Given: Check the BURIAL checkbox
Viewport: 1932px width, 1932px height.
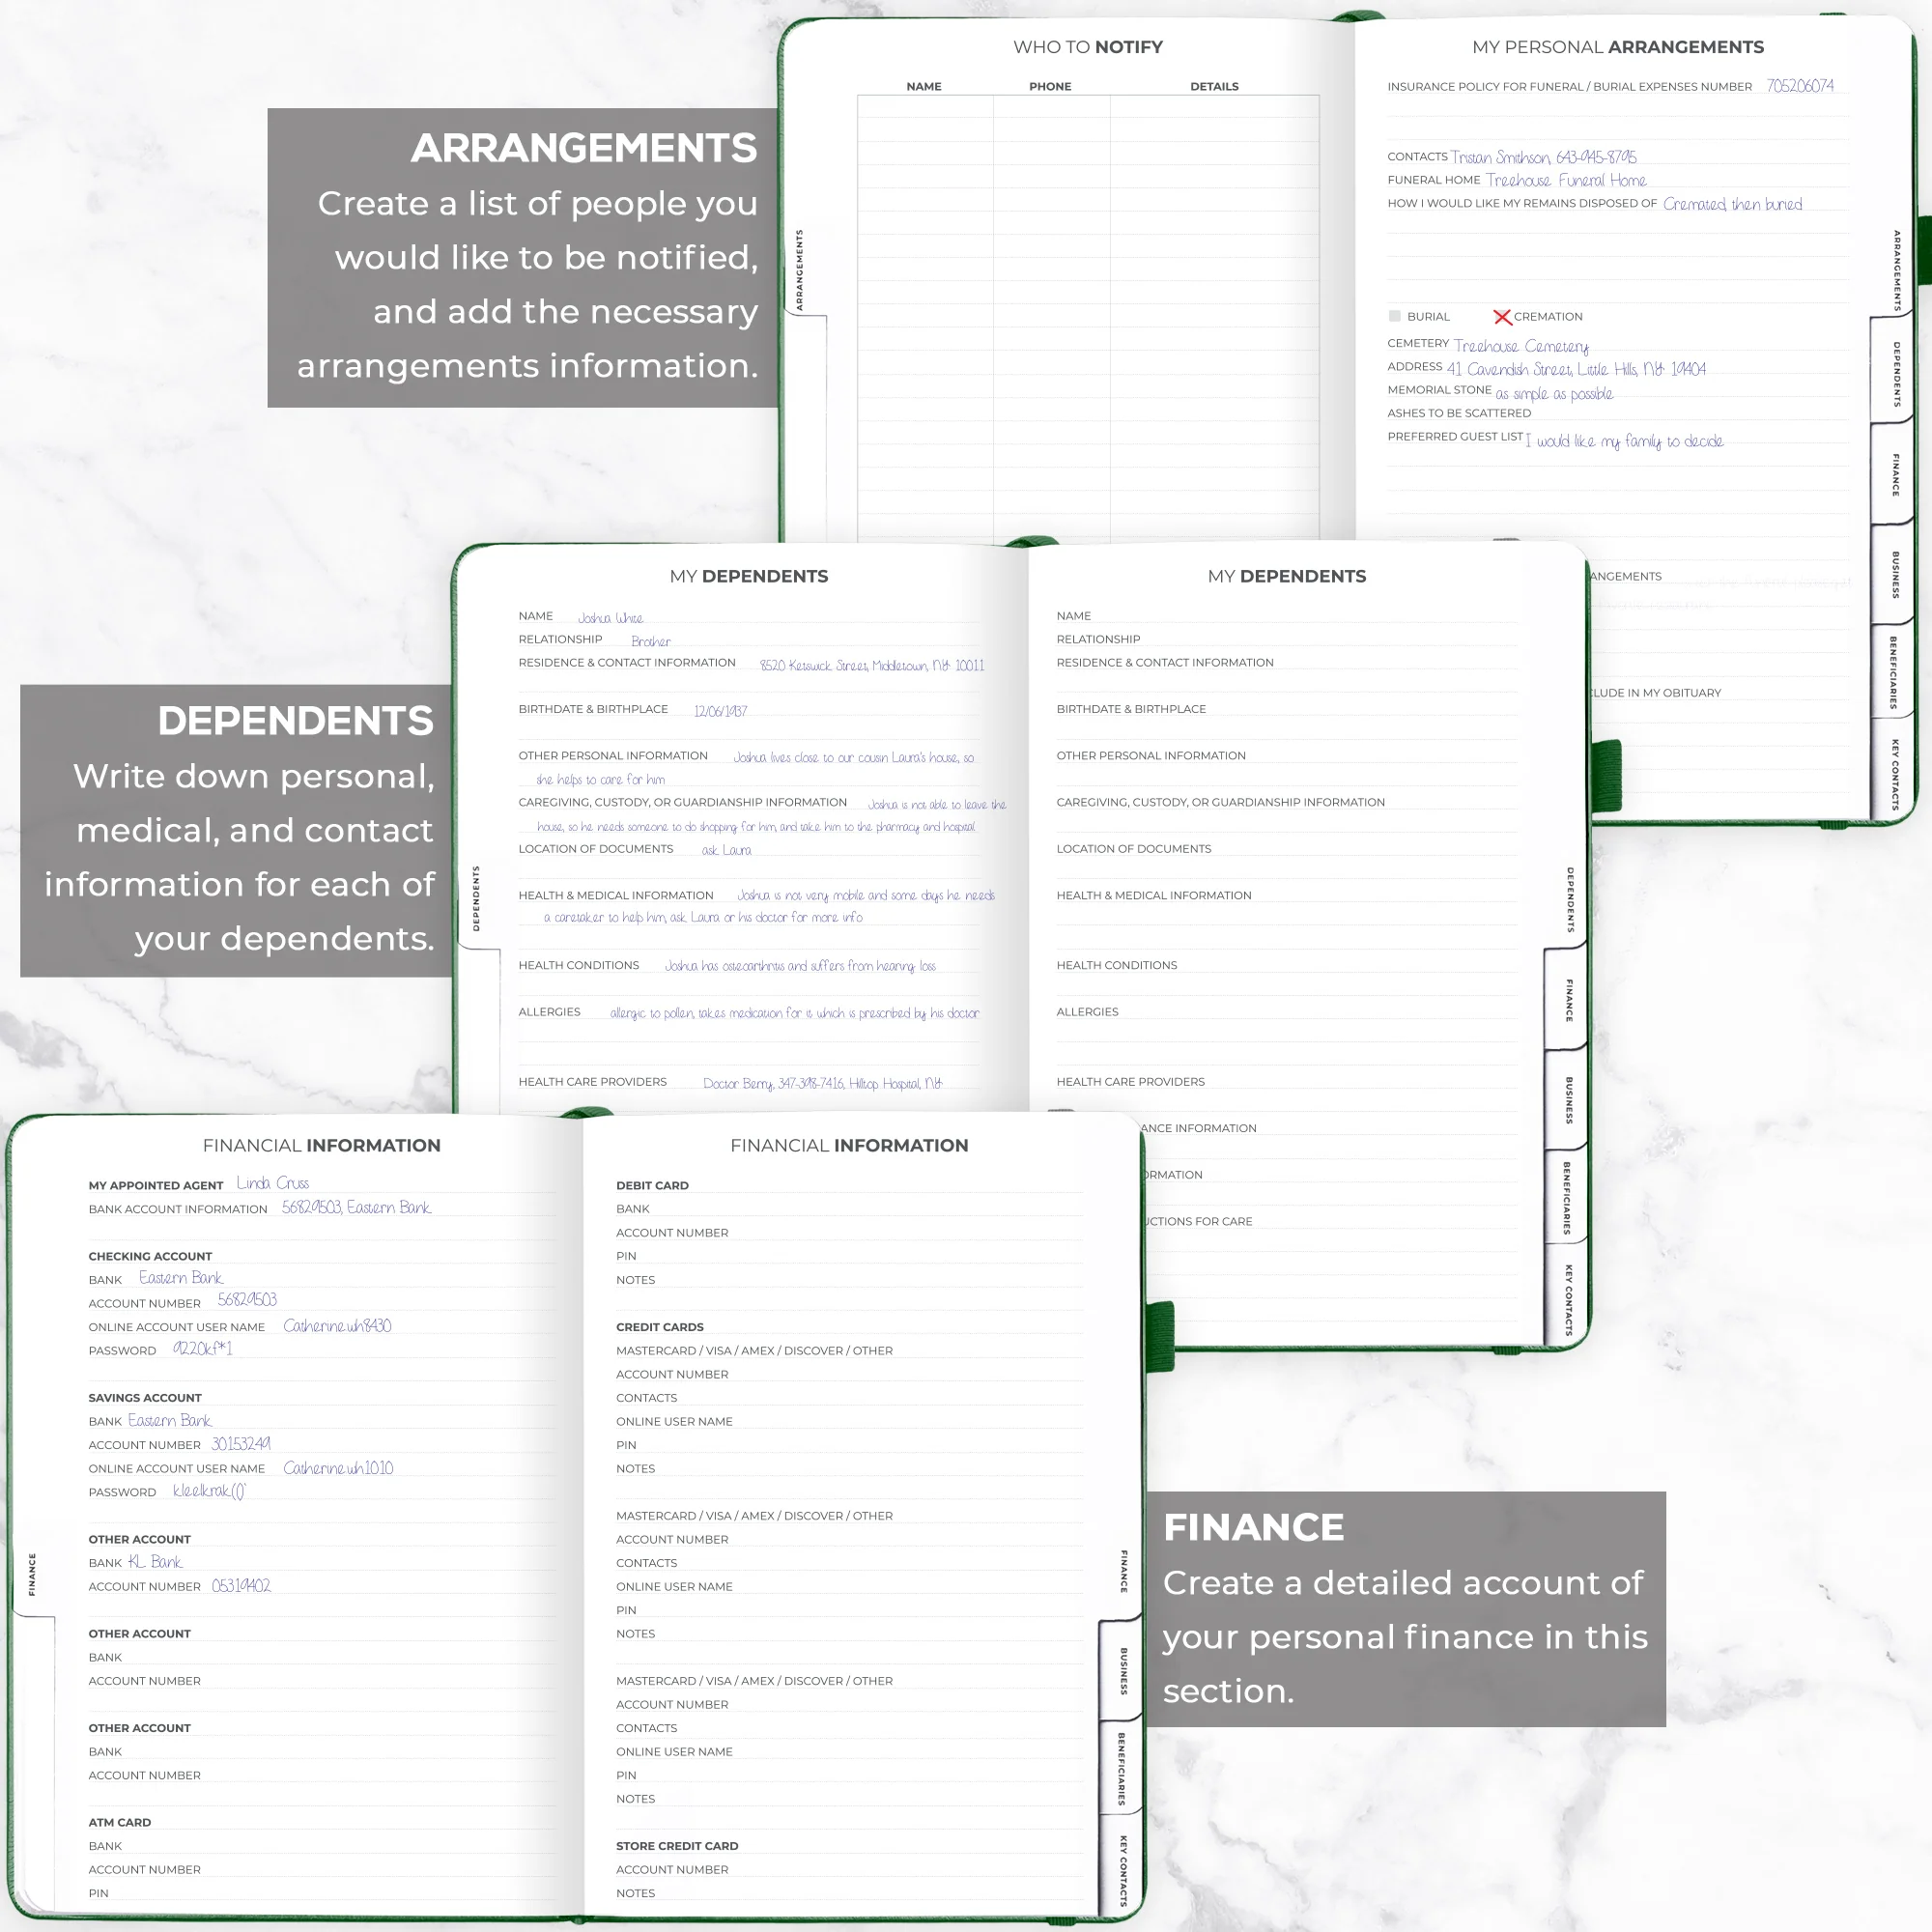Looking at the screenshot, I should [x=1395, y=317].
